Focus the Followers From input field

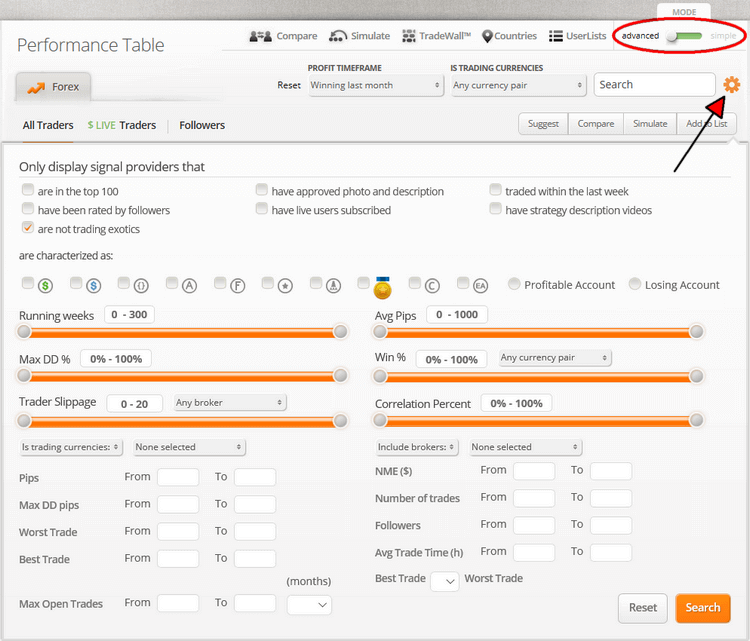pyautogui.click(x=534, y=525)
